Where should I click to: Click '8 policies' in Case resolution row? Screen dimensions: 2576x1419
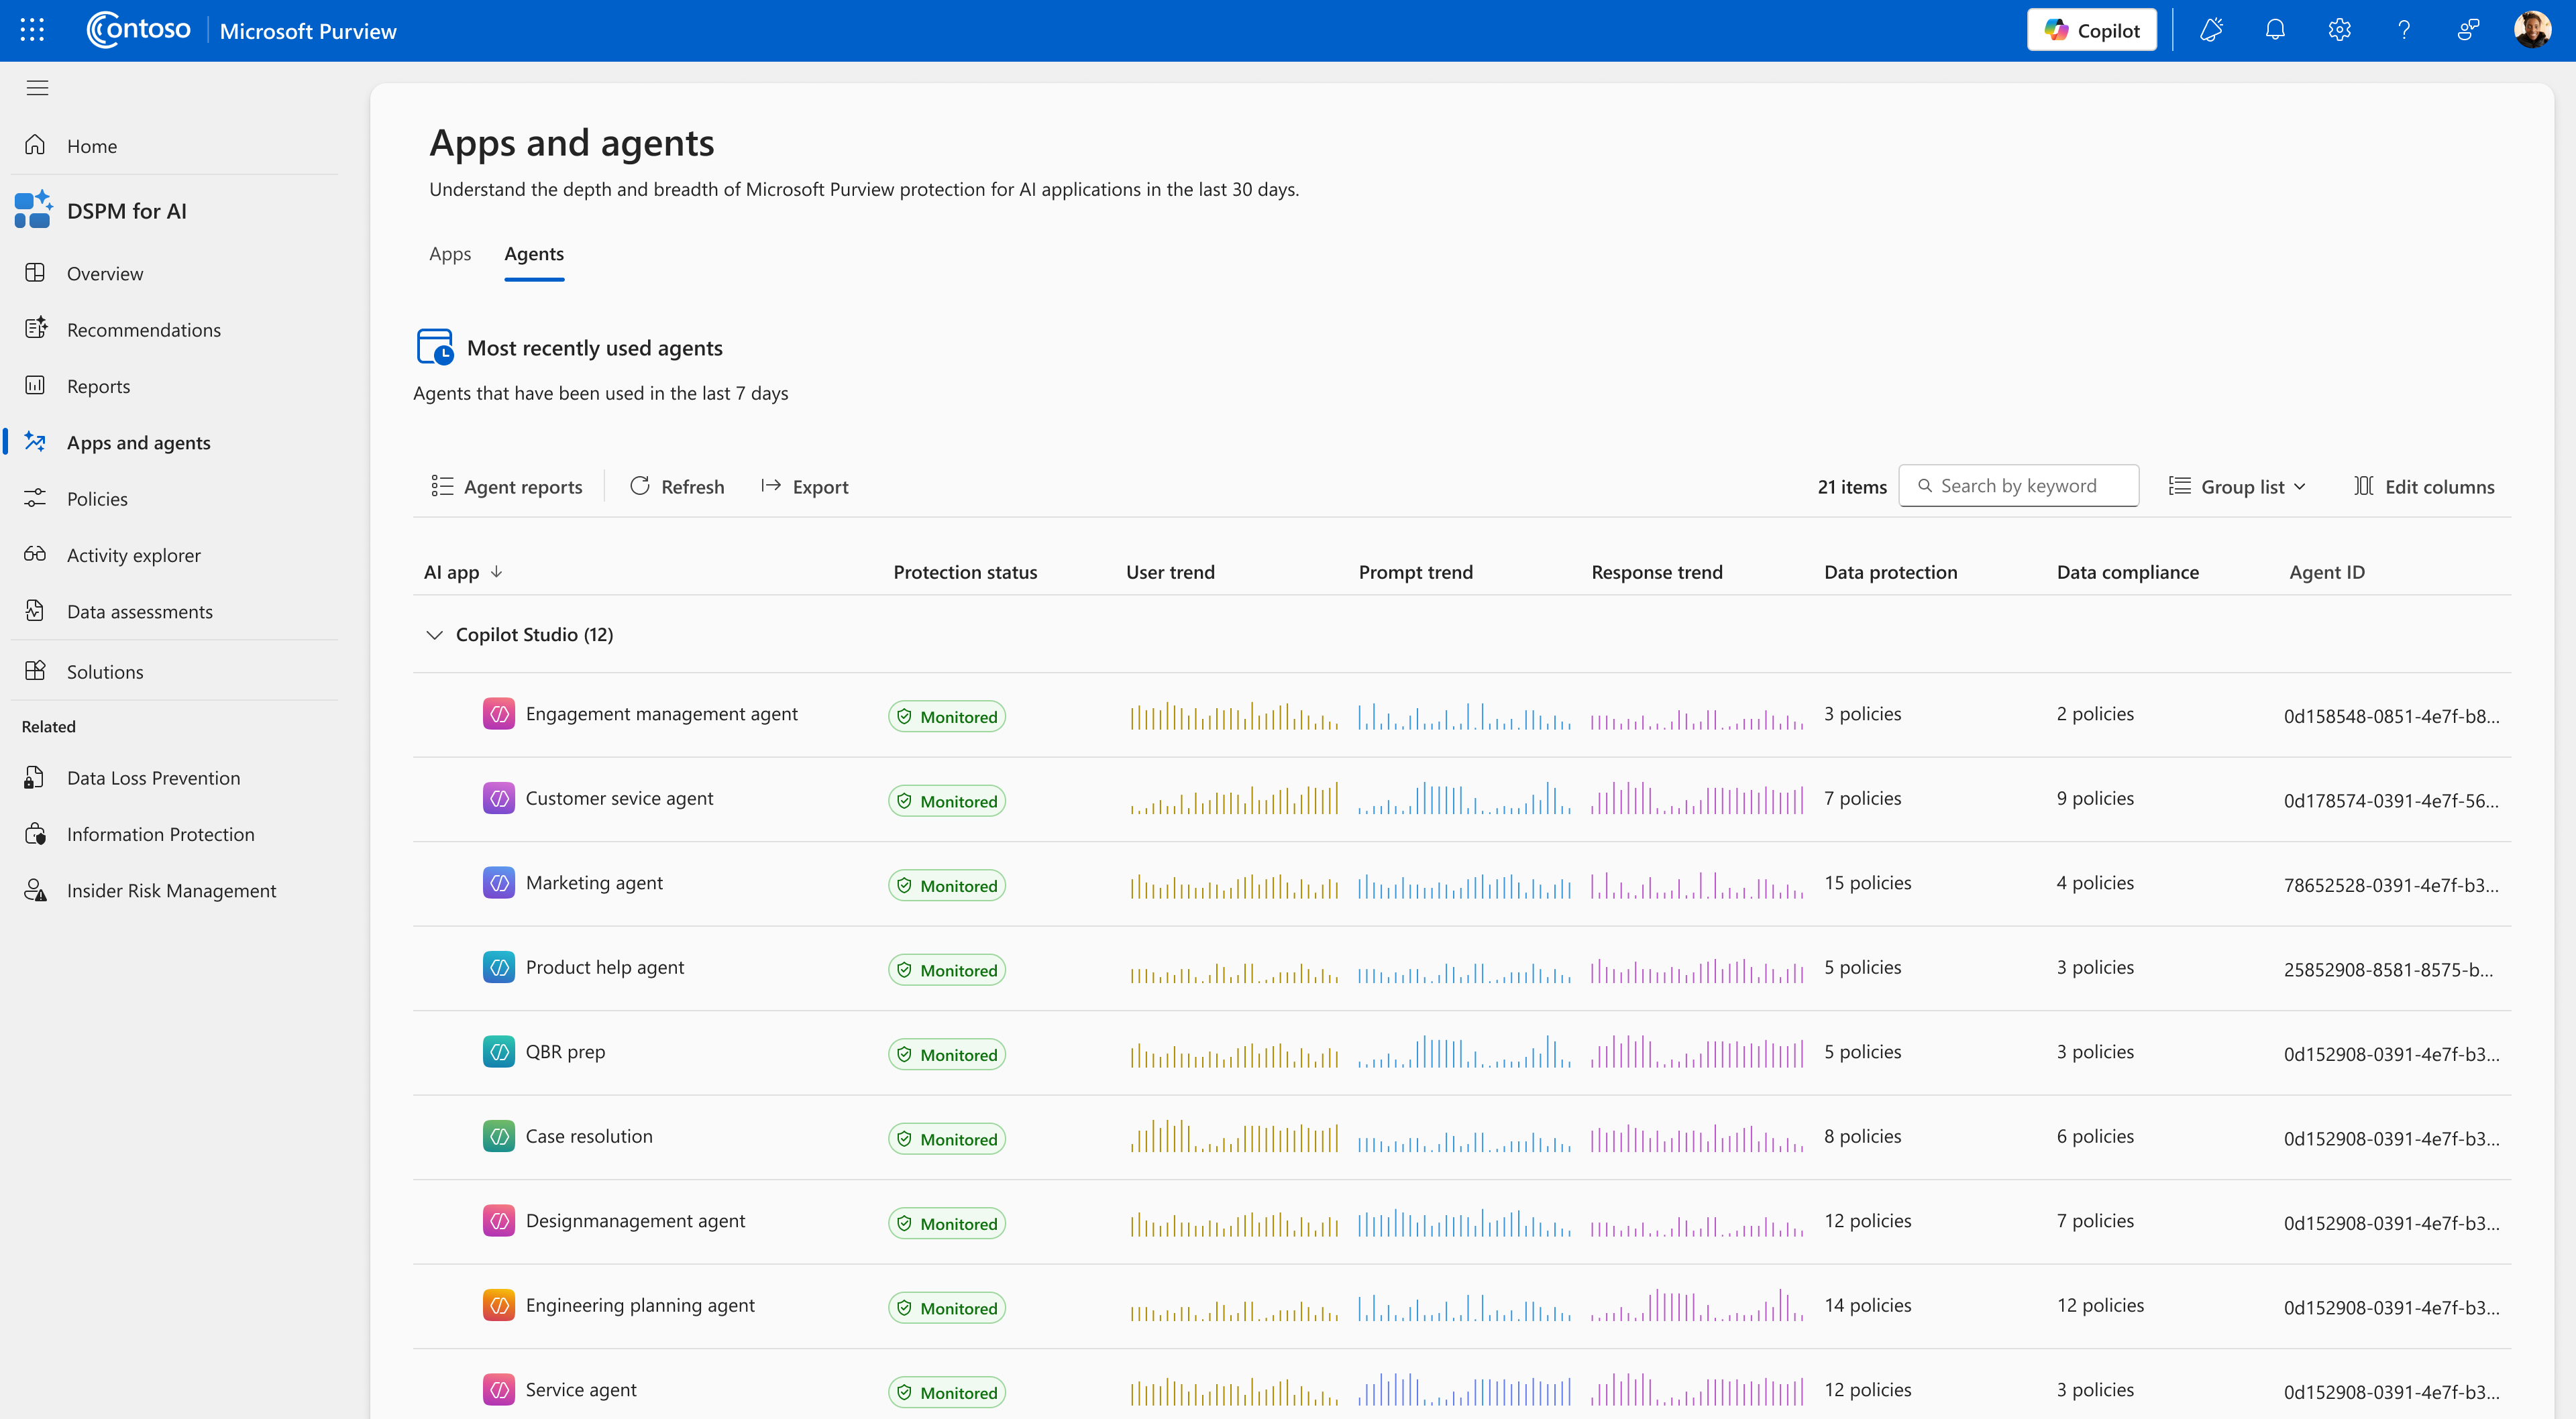[x=1862, y=1136]
